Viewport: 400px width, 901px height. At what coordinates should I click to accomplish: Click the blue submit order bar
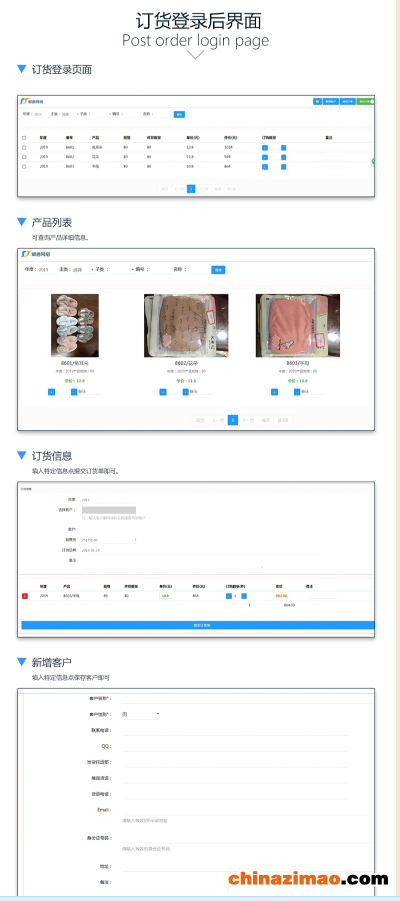click(x=198, y=625)
